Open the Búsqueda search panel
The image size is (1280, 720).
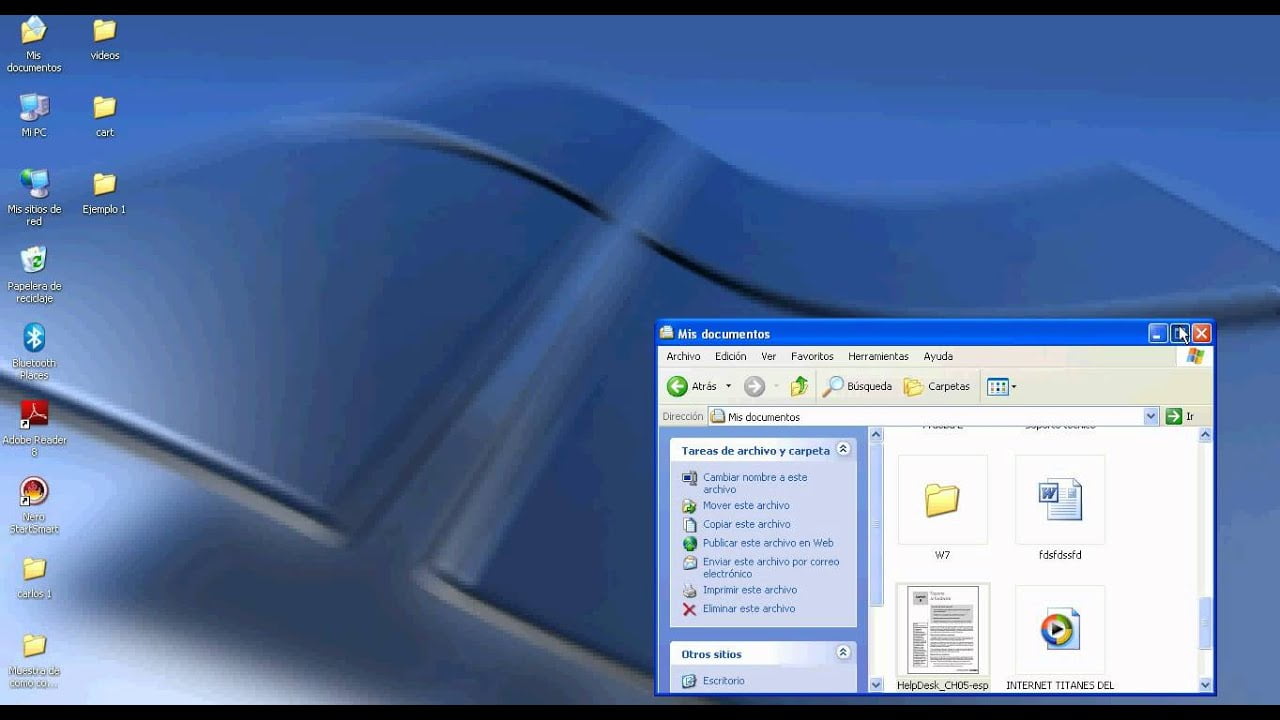[x=857, y=386]
